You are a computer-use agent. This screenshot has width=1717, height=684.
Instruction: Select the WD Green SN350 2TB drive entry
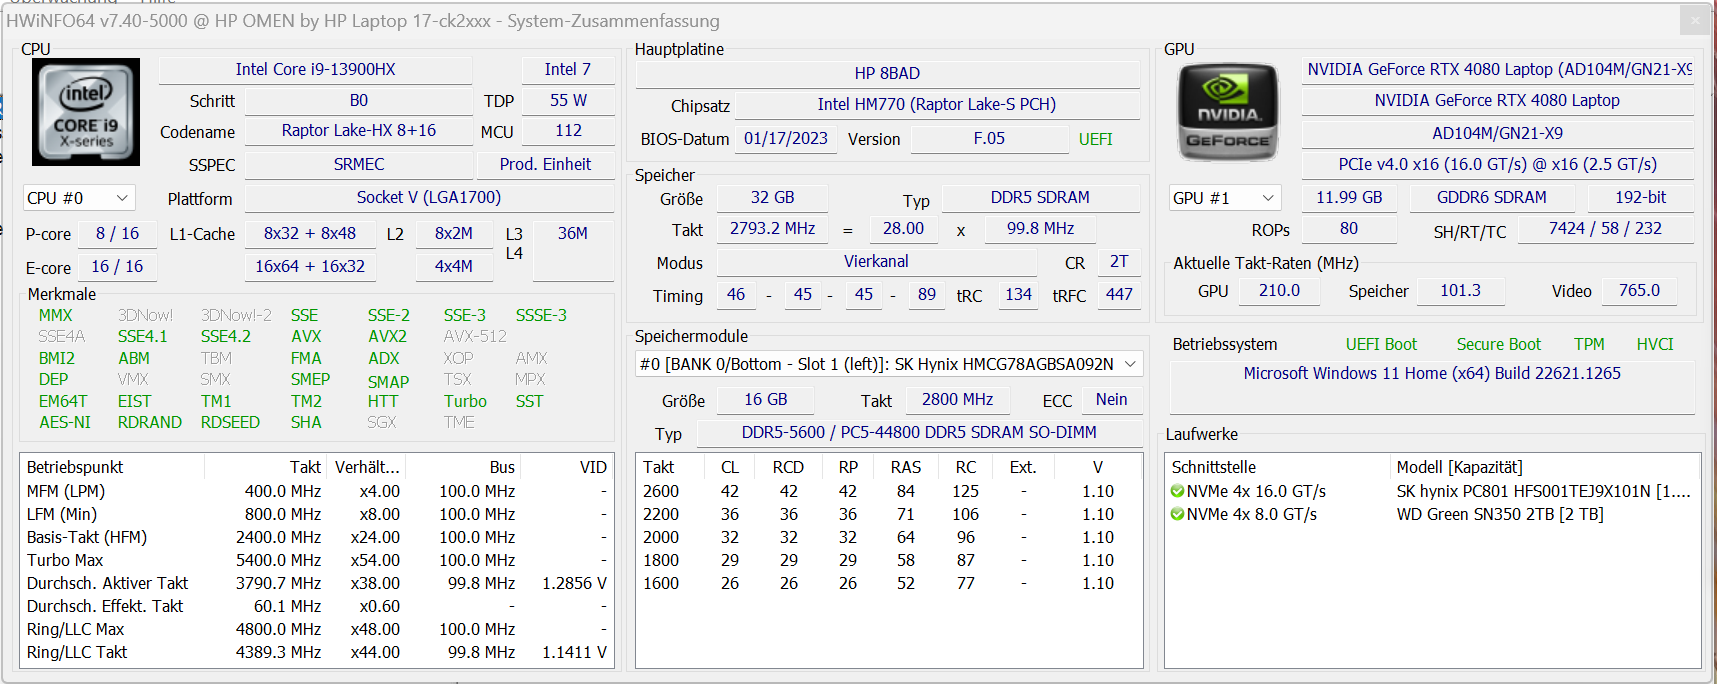1499,514
